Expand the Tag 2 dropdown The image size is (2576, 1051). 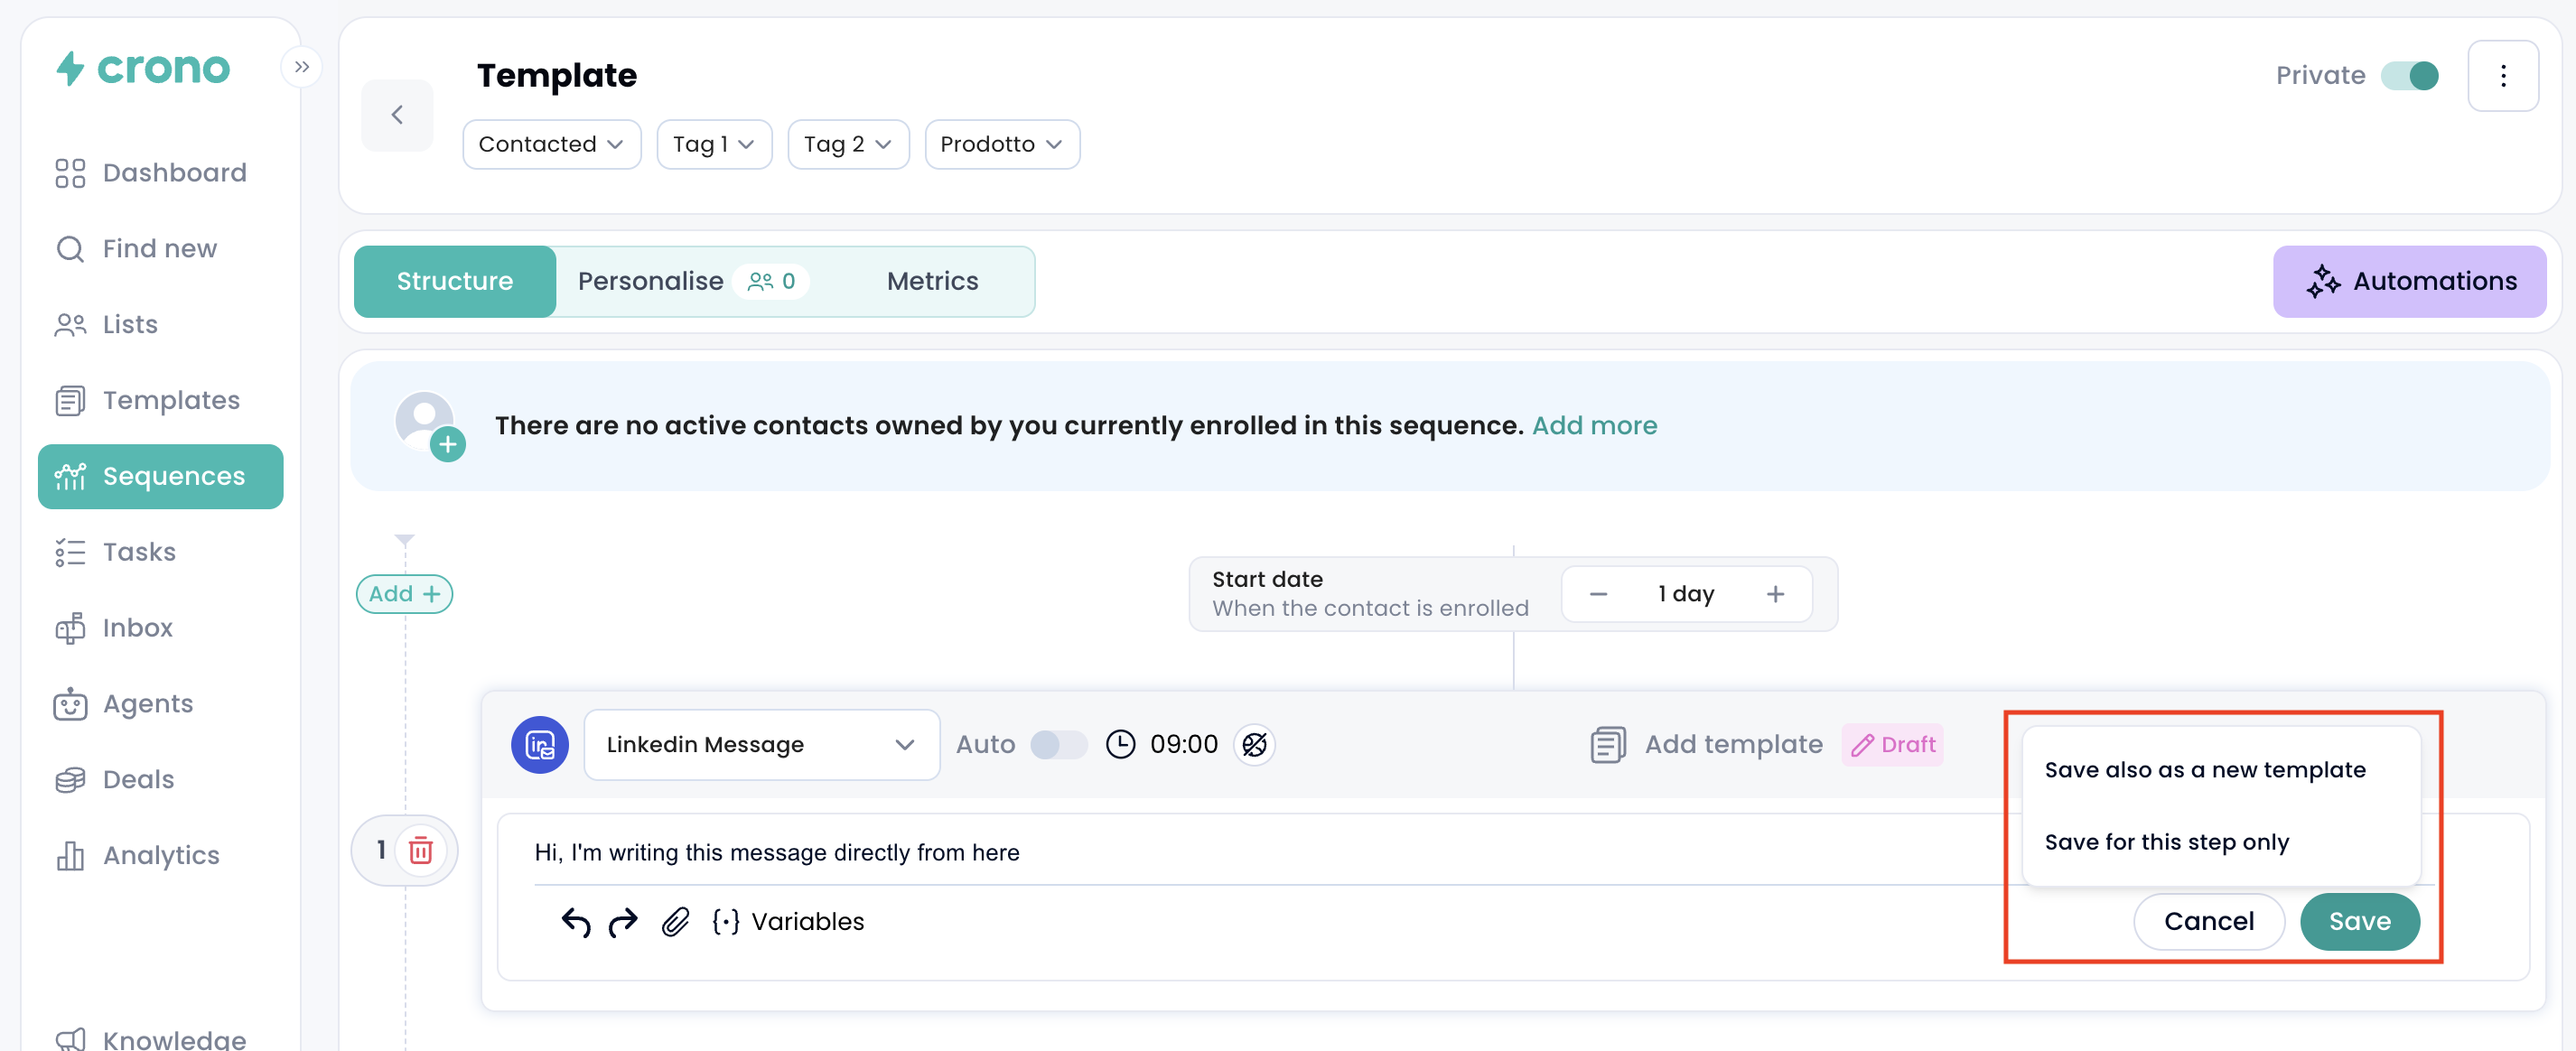pyautogui.click(x=848, y=145)
